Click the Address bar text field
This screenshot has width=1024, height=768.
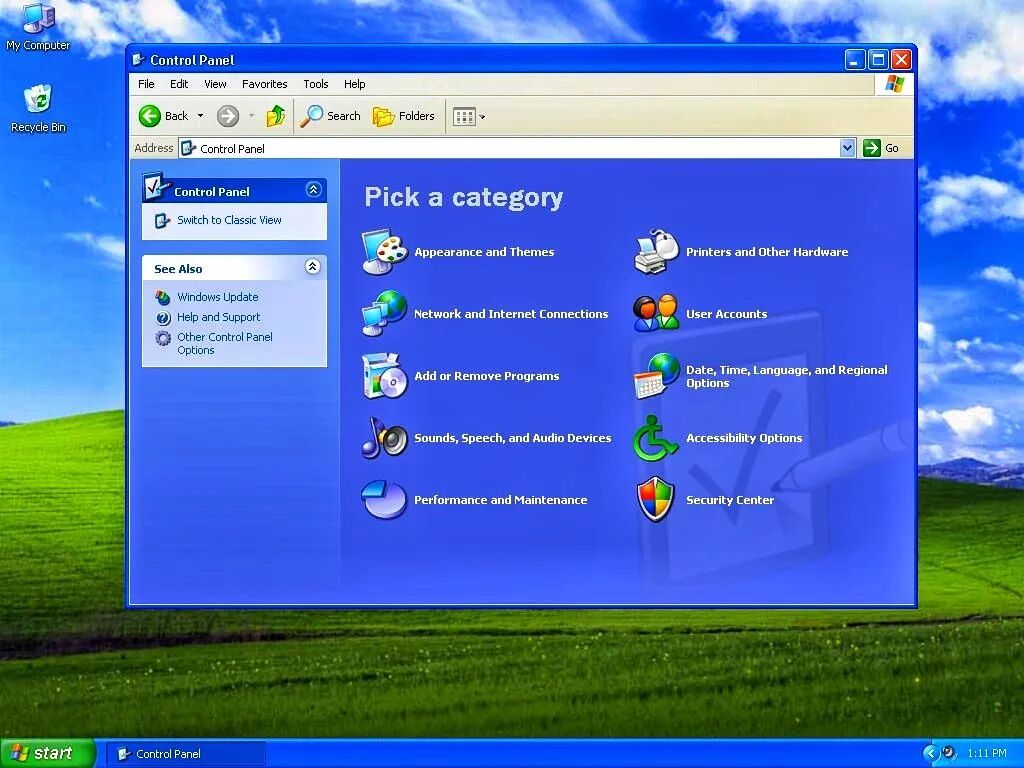[x=509, y=148]
